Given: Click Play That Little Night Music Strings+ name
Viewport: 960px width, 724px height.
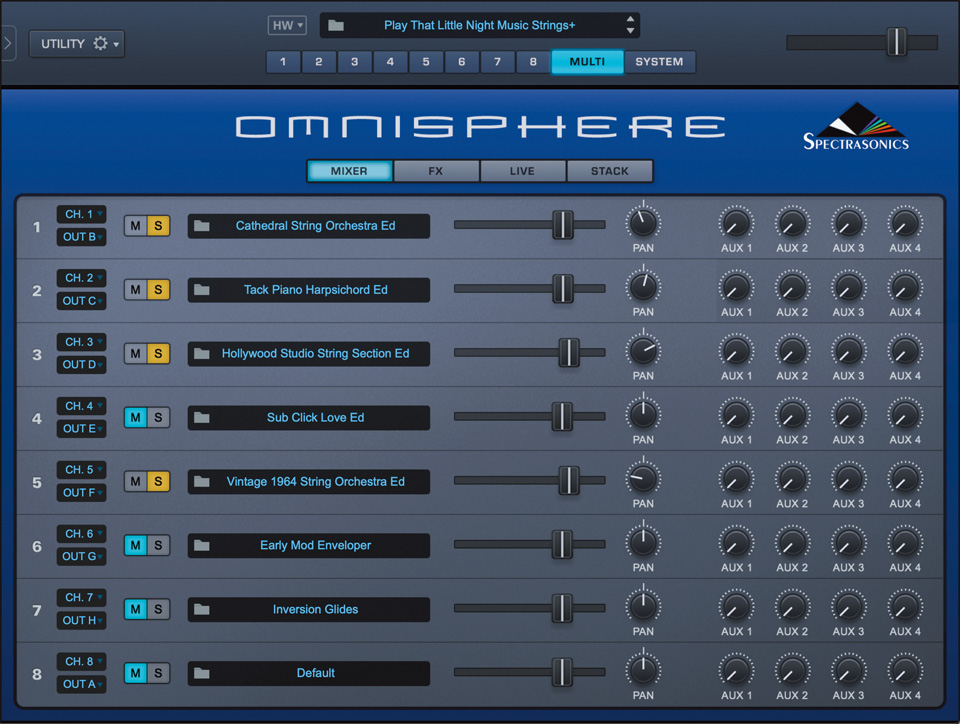Looking at the screenshot, I should click(x=479, y=26).
